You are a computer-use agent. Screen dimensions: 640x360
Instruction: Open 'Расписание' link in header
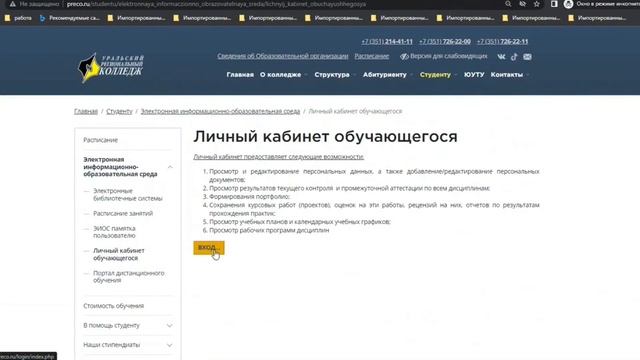pos(371,56)
